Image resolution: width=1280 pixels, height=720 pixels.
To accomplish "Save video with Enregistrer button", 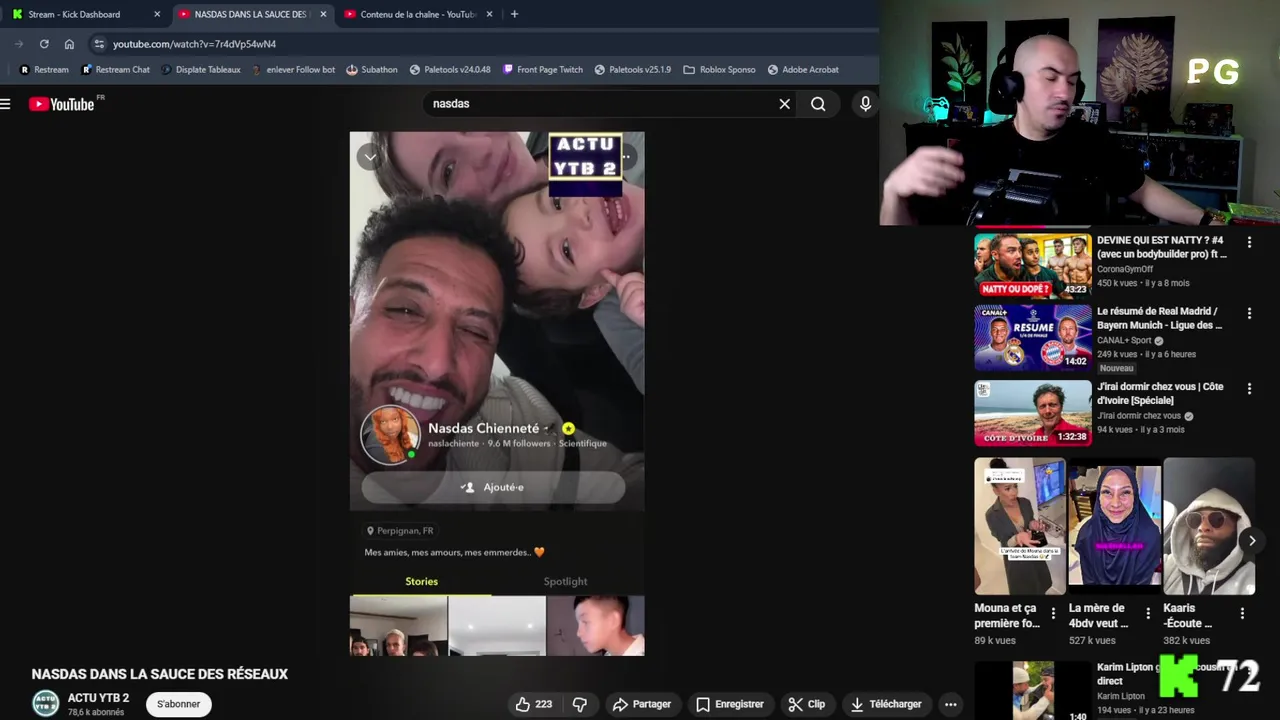I will click(730, 704).
